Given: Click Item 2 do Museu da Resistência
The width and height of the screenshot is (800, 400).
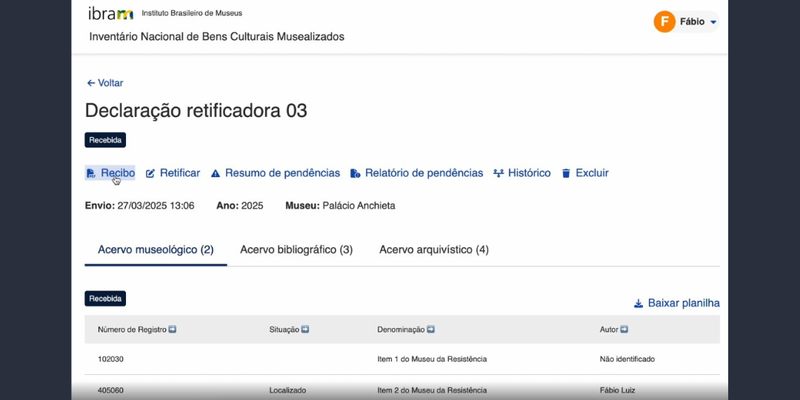Looking at the screenshot, I should coord(432,390).
